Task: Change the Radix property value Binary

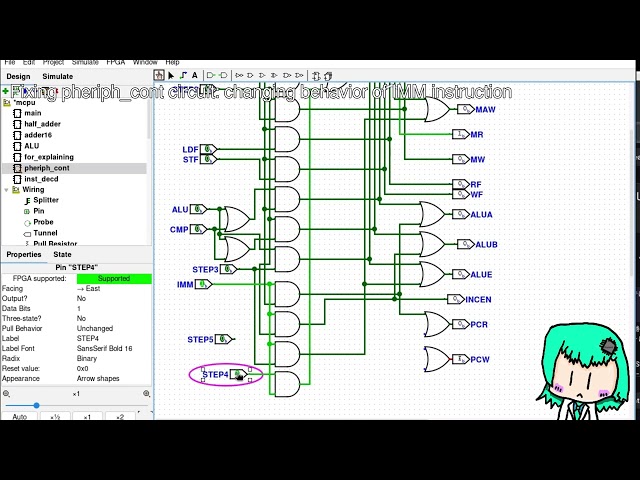Action: click(x=113, y=358)
